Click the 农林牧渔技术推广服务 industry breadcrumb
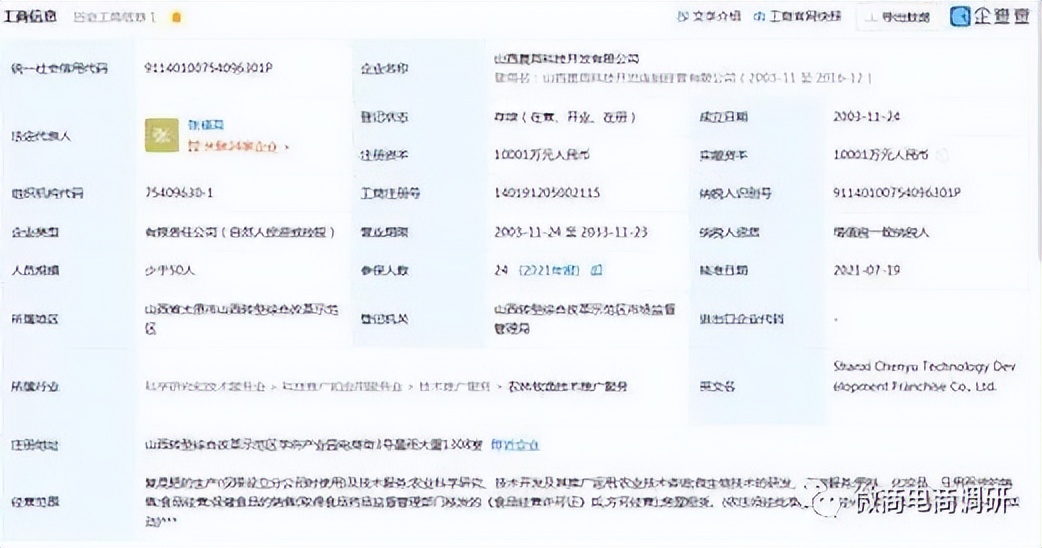The width and height of the screenshot is (1042, 548). tap(568, 386)
